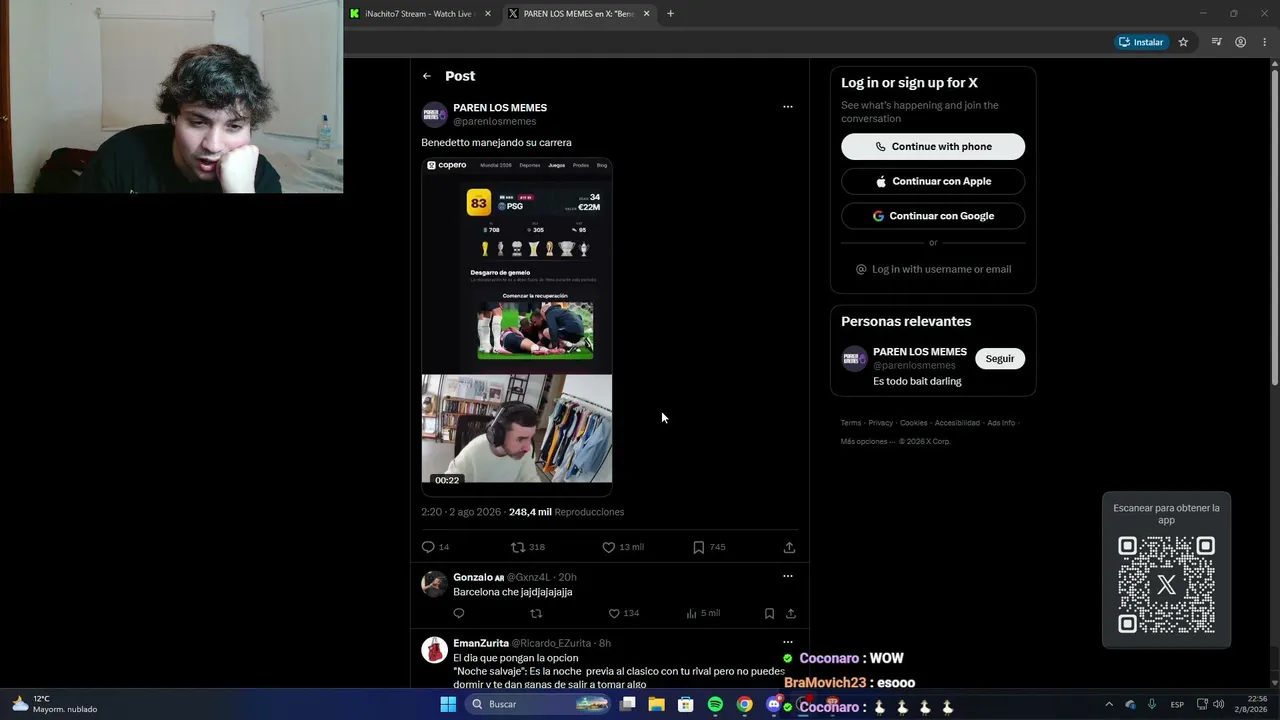The height and width of the screenshot is (720, 1280).
Task: Open the Ads Info footer link
Action: pyautogui.click(x=1001, y=423)
